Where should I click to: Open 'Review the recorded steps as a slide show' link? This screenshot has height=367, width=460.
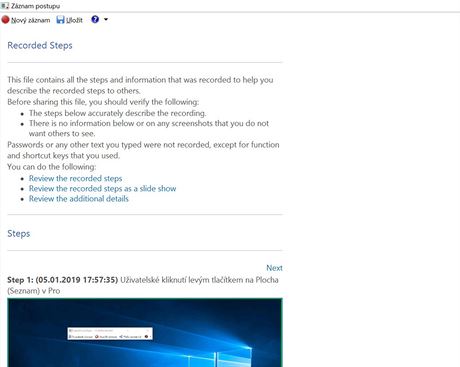102,188
